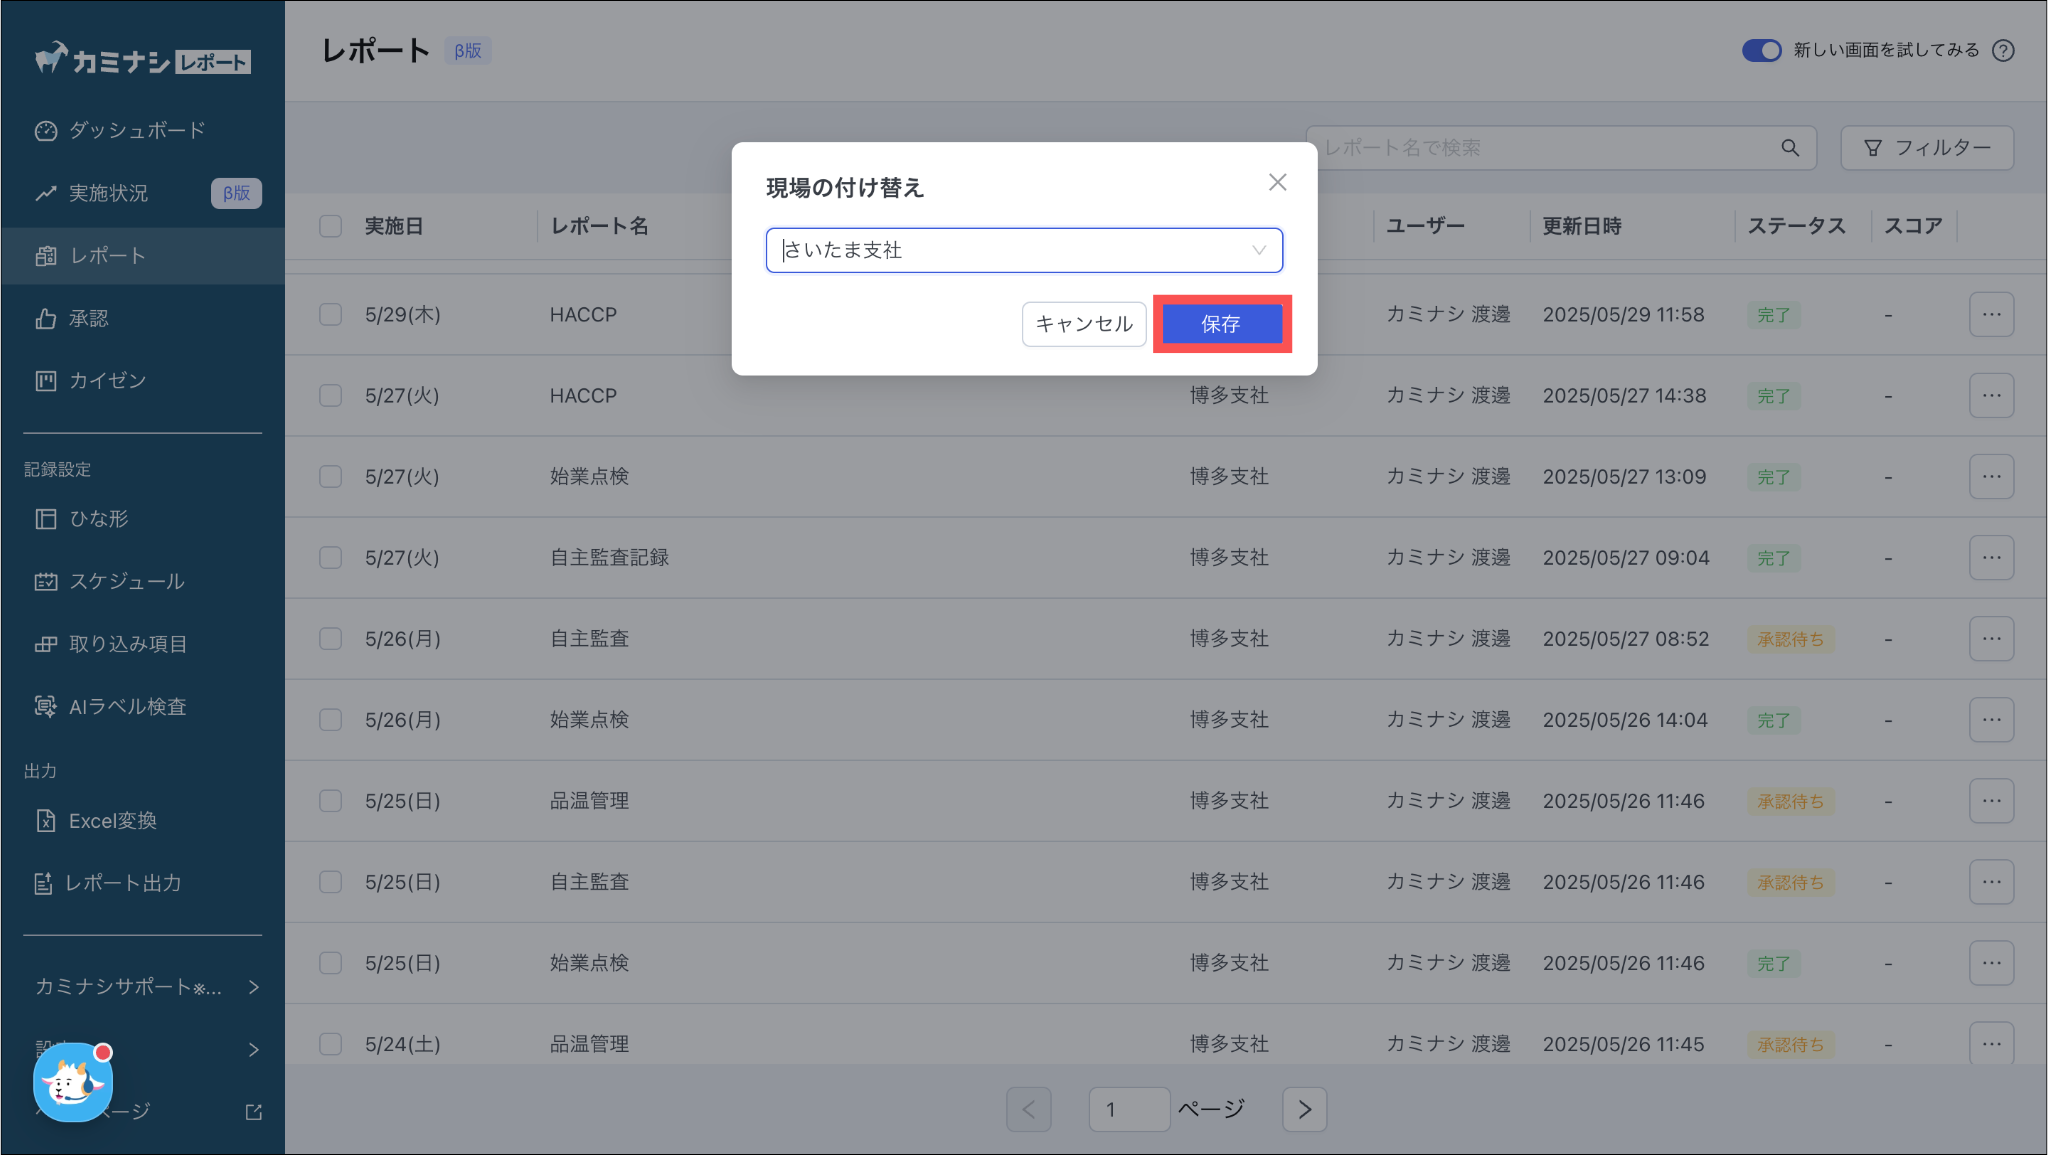Open the スケジュール menu item
This screenshot has width=2048, height=1155.
click(126, 582)
